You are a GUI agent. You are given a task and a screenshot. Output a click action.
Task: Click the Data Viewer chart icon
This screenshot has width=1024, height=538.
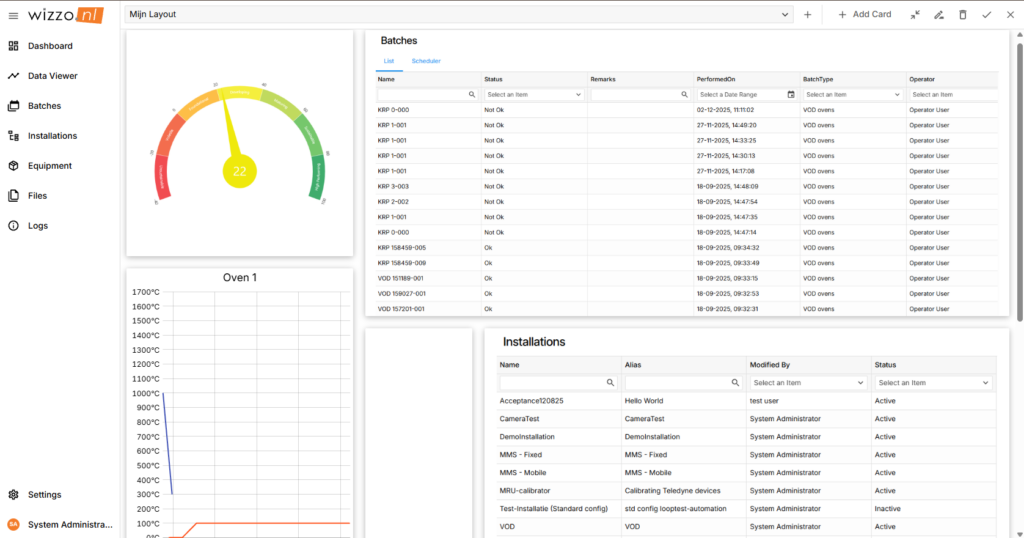tap(13, 76)
